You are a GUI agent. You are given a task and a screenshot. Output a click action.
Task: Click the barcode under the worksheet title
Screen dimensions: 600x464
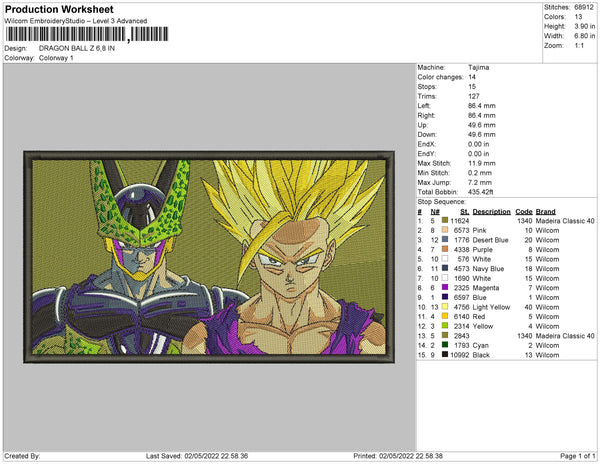[x=87, y=34]
